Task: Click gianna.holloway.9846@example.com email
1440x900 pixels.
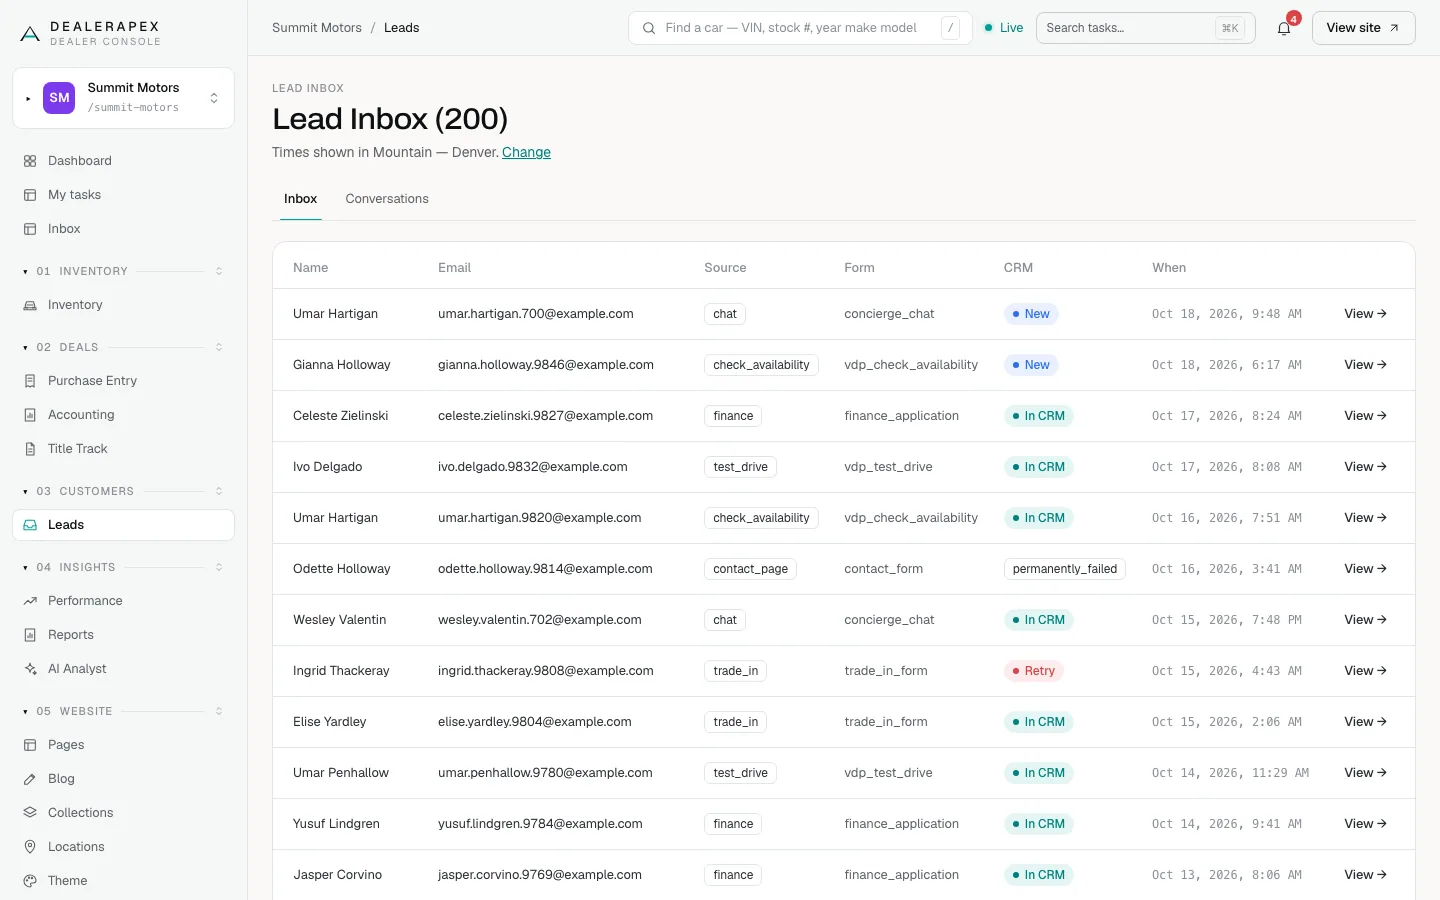Action: click(546, 365)
